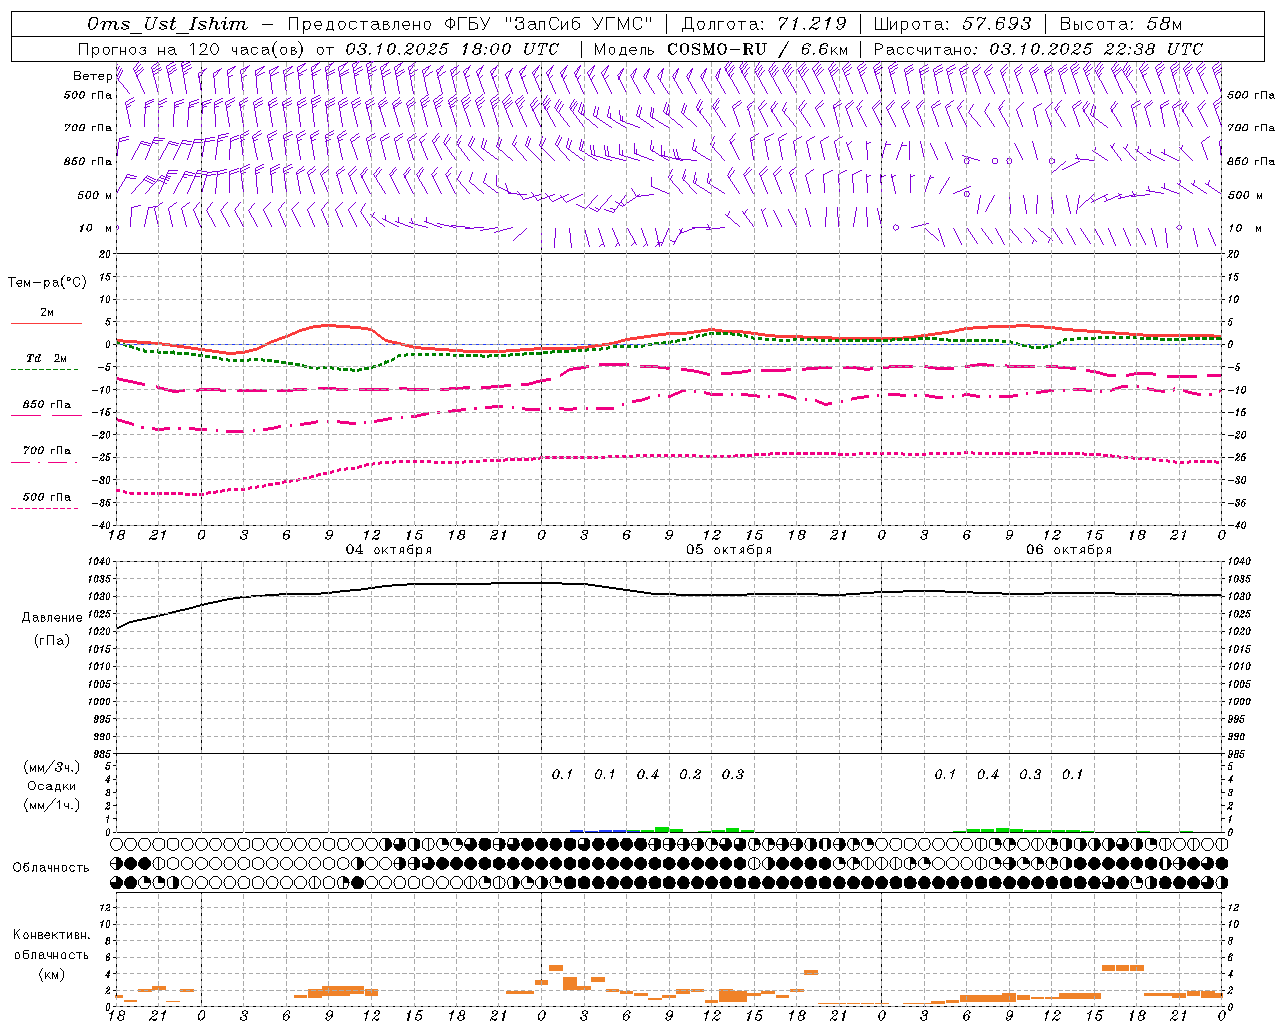Click the (мм/1ч.) precipitation unit label

tap(52, 805)
